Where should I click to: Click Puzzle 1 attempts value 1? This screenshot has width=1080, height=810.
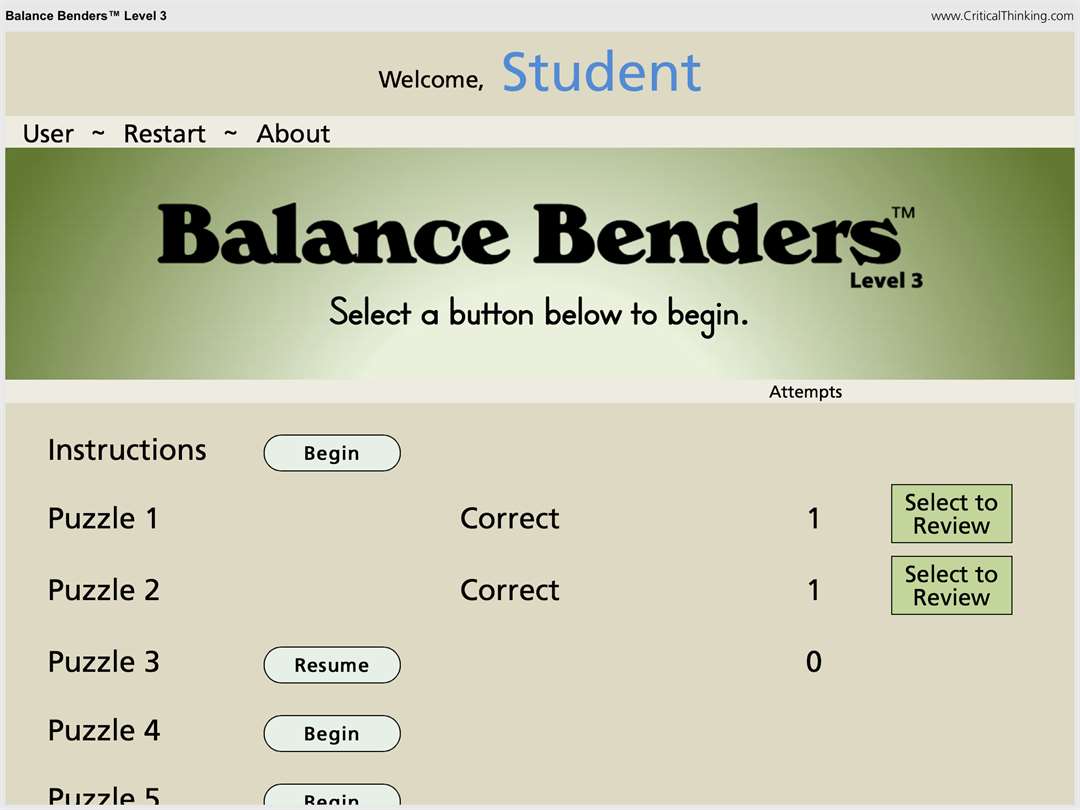coord(813,518)
